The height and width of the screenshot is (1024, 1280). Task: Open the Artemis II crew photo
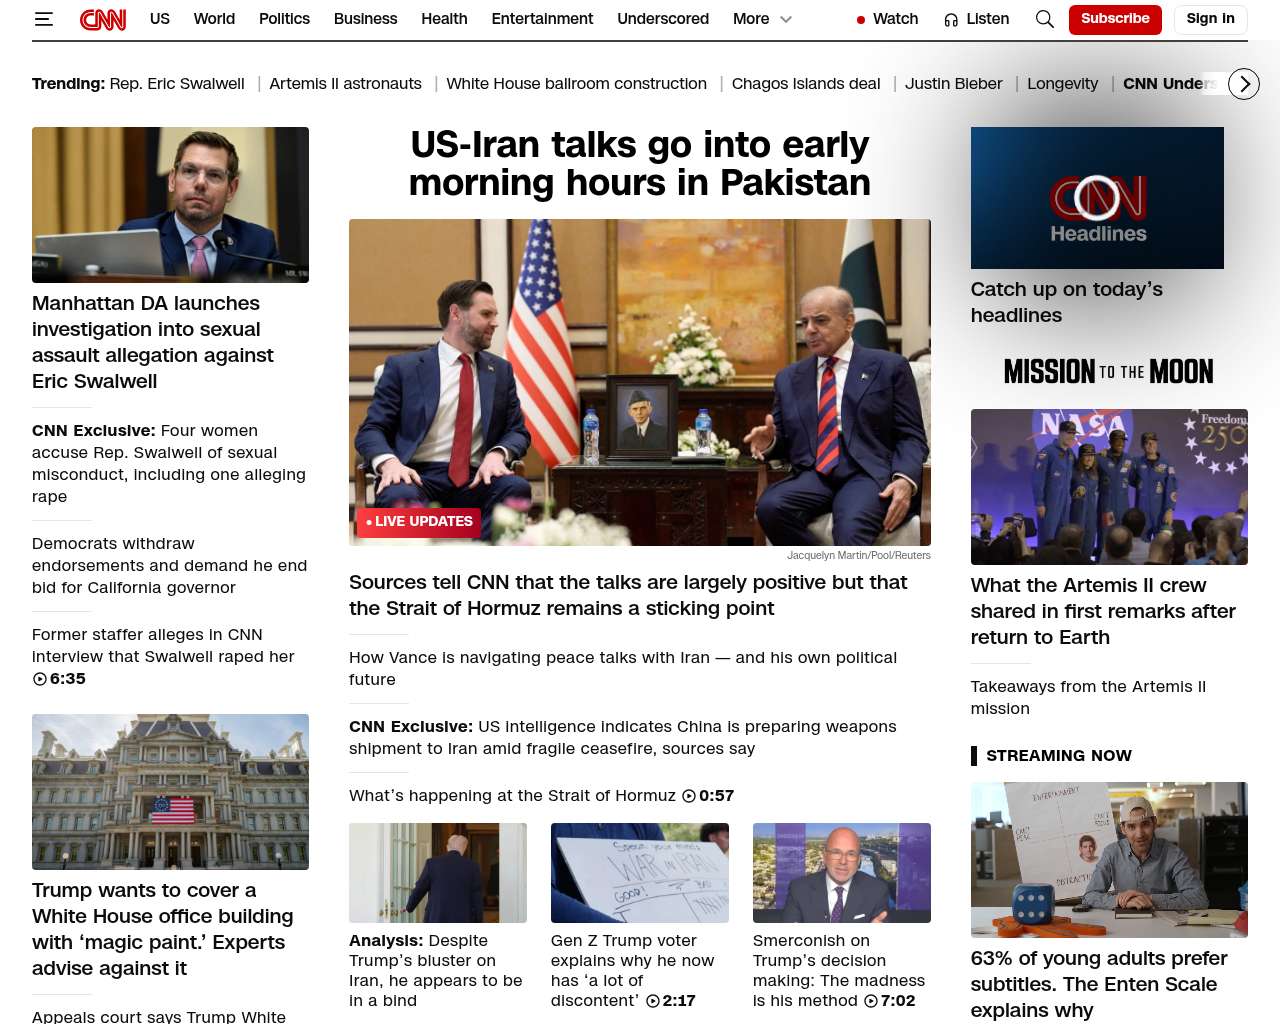(x=1109, y=487)
